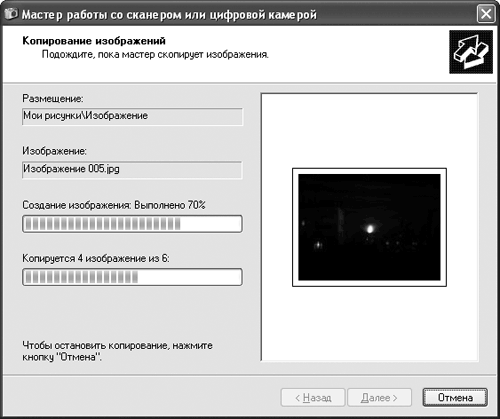Click the Мои рисунки\Изображение location field

click(x=132, y=116)
